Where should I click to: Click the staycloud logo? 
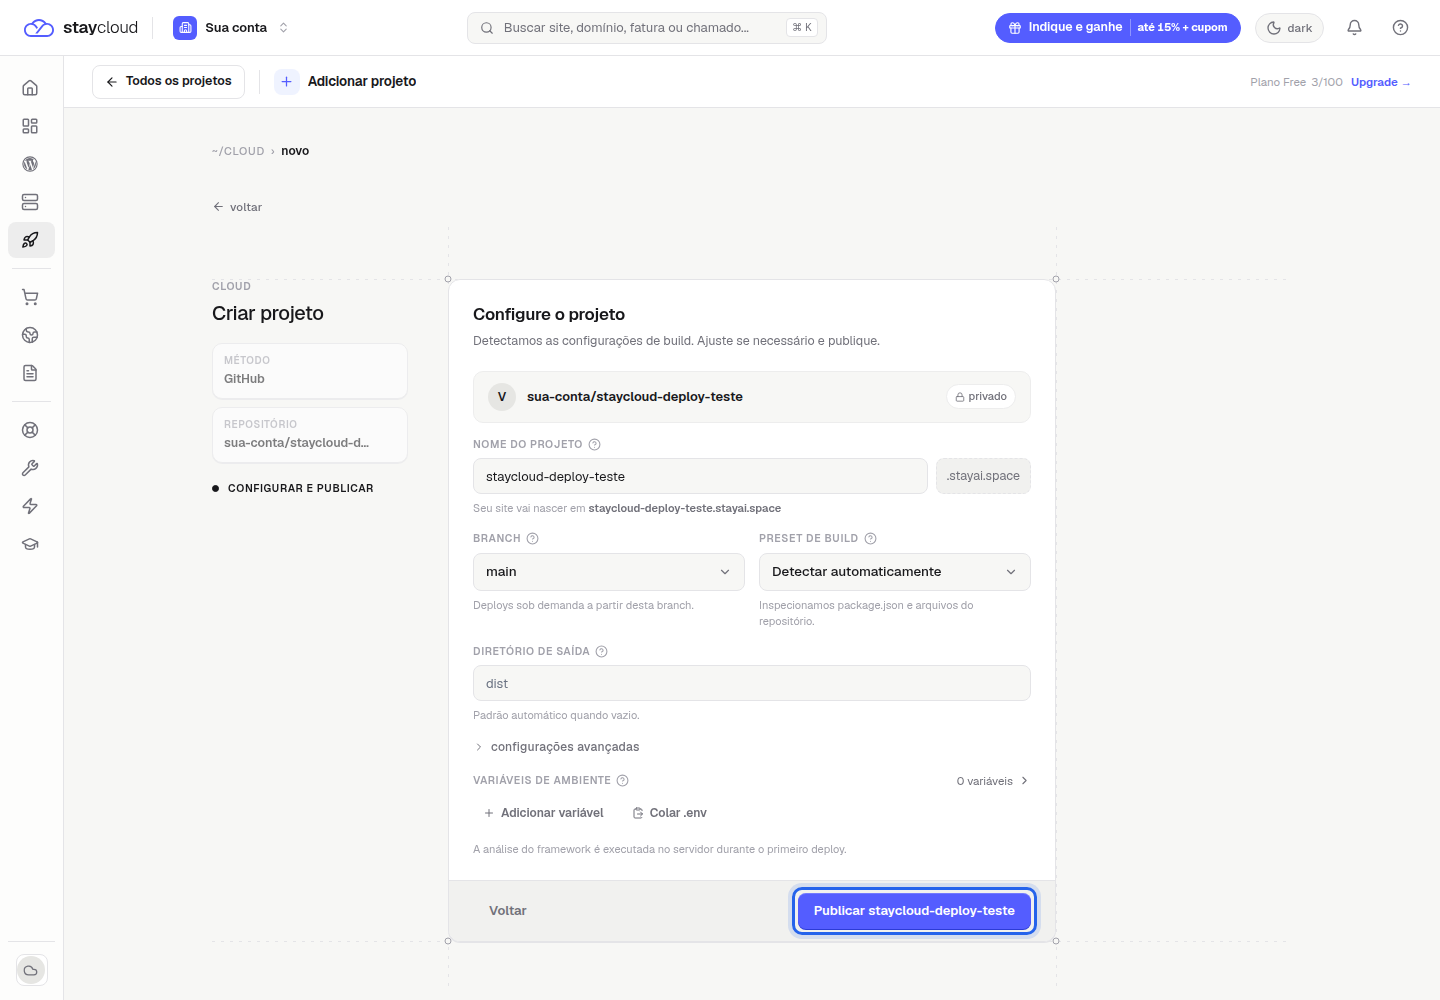click(x=81, y=28)
